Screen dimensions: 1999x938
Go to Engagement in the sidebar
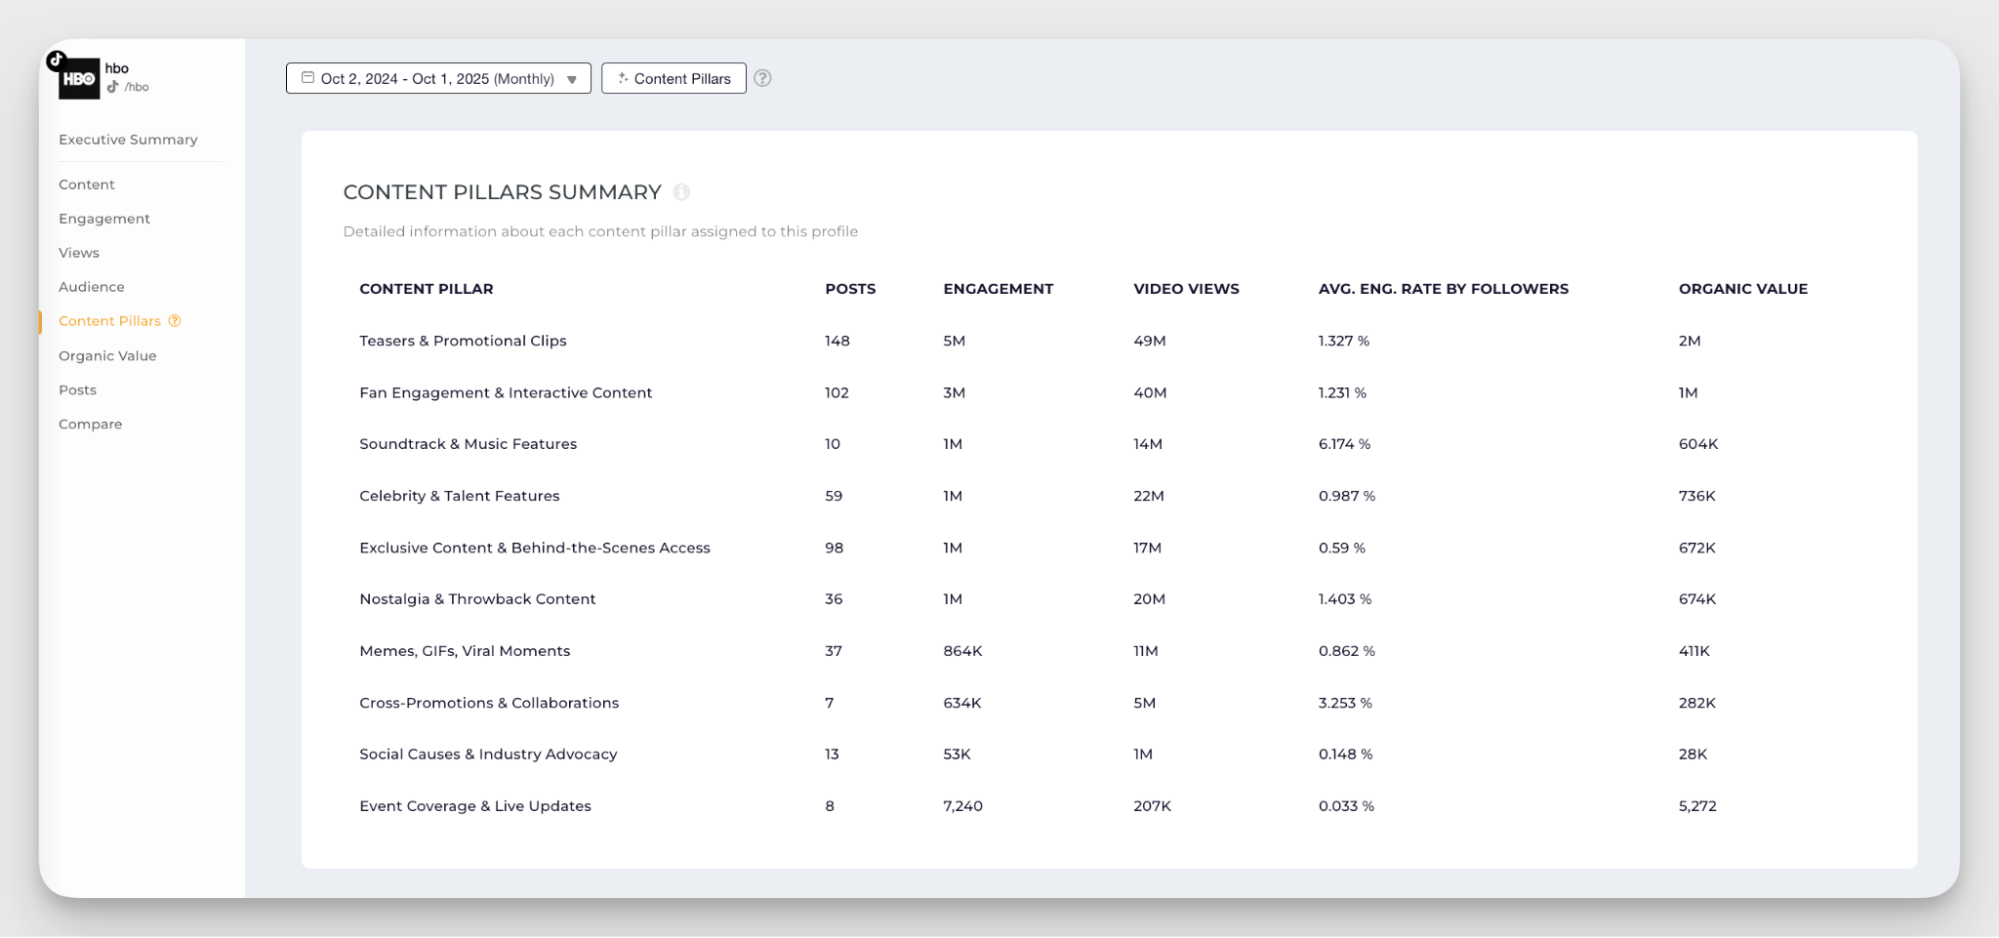point(104,219)
